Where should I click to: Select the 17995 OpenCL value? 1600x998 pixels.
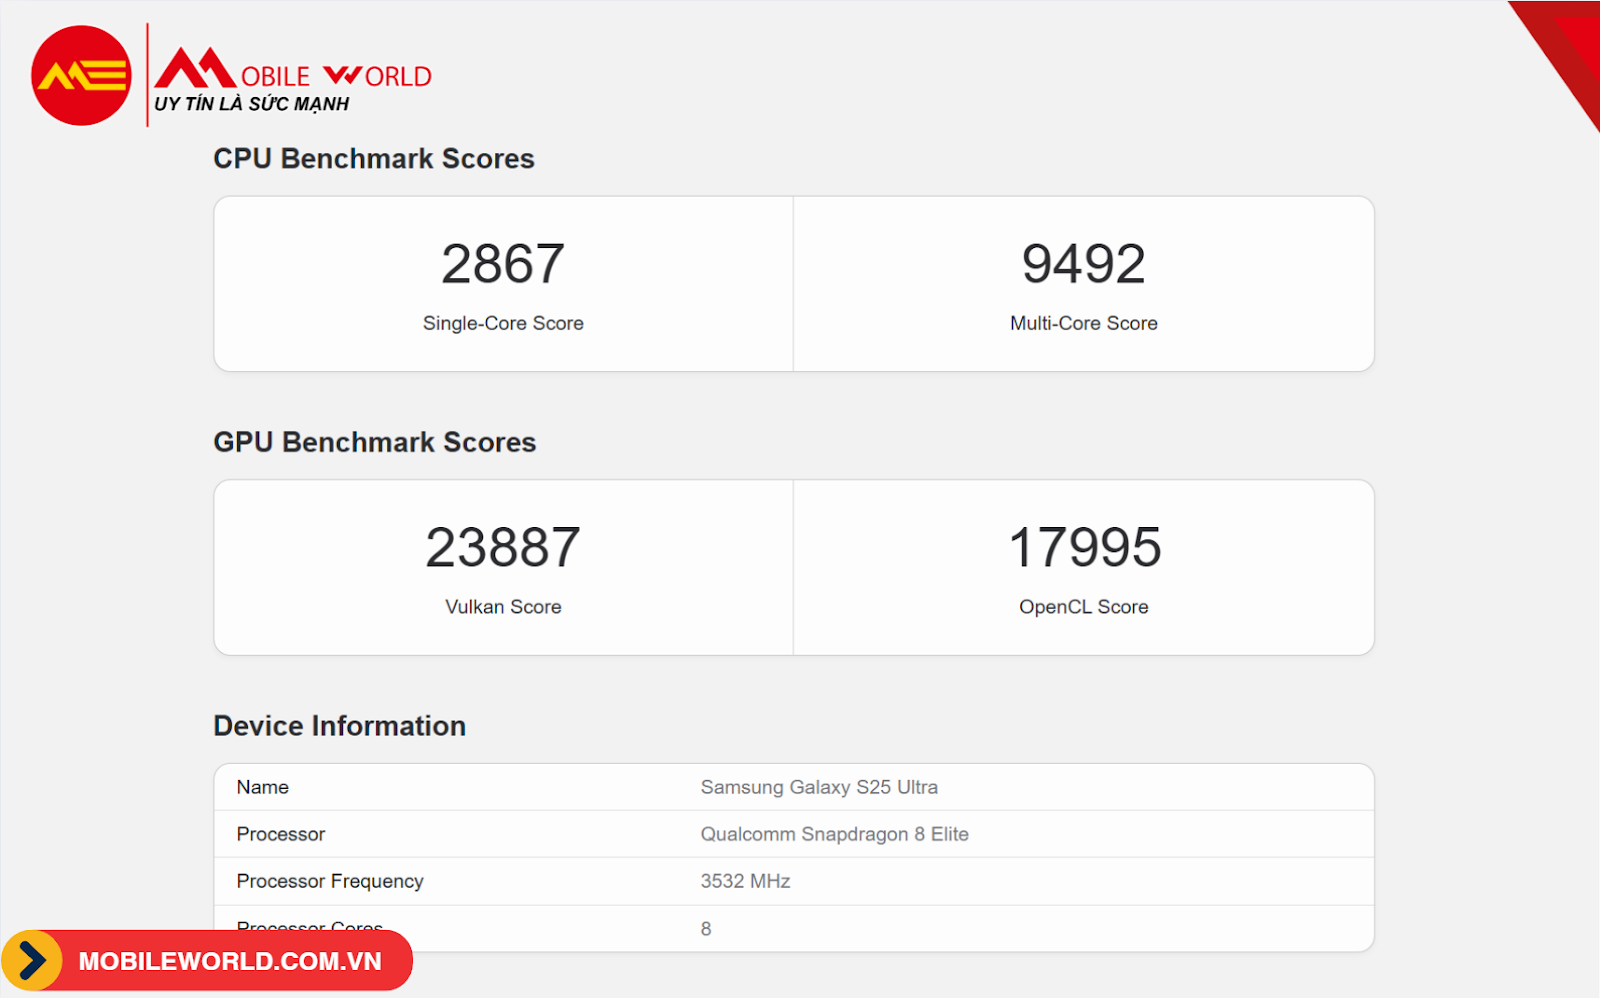tap(1084, 548)
